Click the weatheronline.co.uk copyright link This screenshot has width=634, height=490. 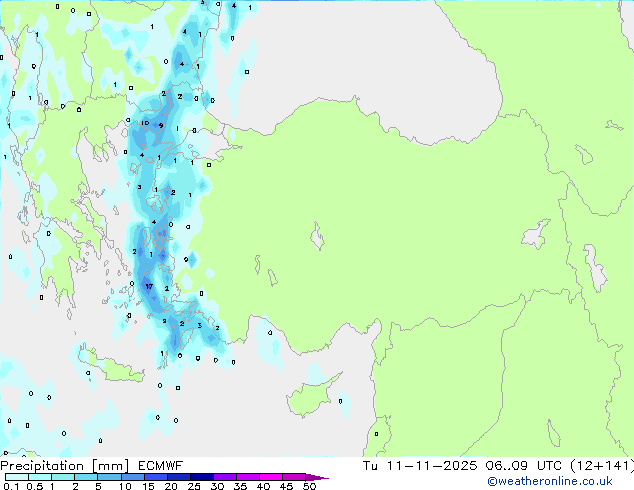coord(550,481)
